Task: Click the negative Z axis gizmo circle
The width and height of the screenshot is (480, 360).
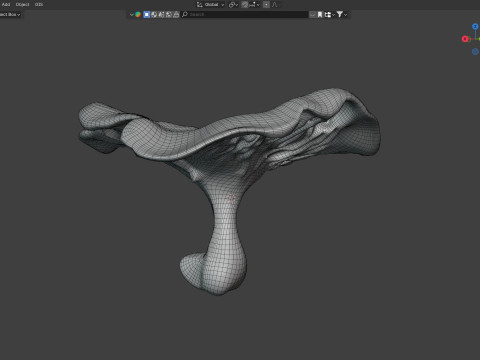Action: [475, 51]
